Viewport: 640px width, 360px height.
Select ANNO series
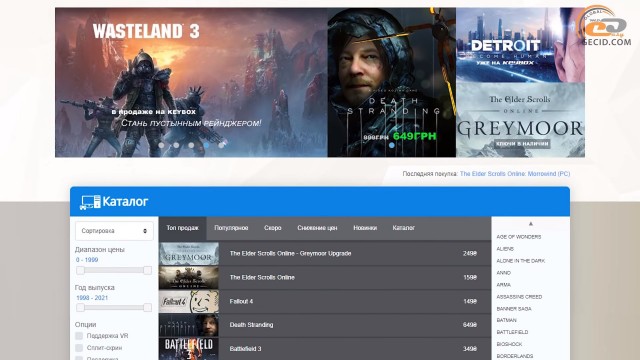tap(503, 273)
